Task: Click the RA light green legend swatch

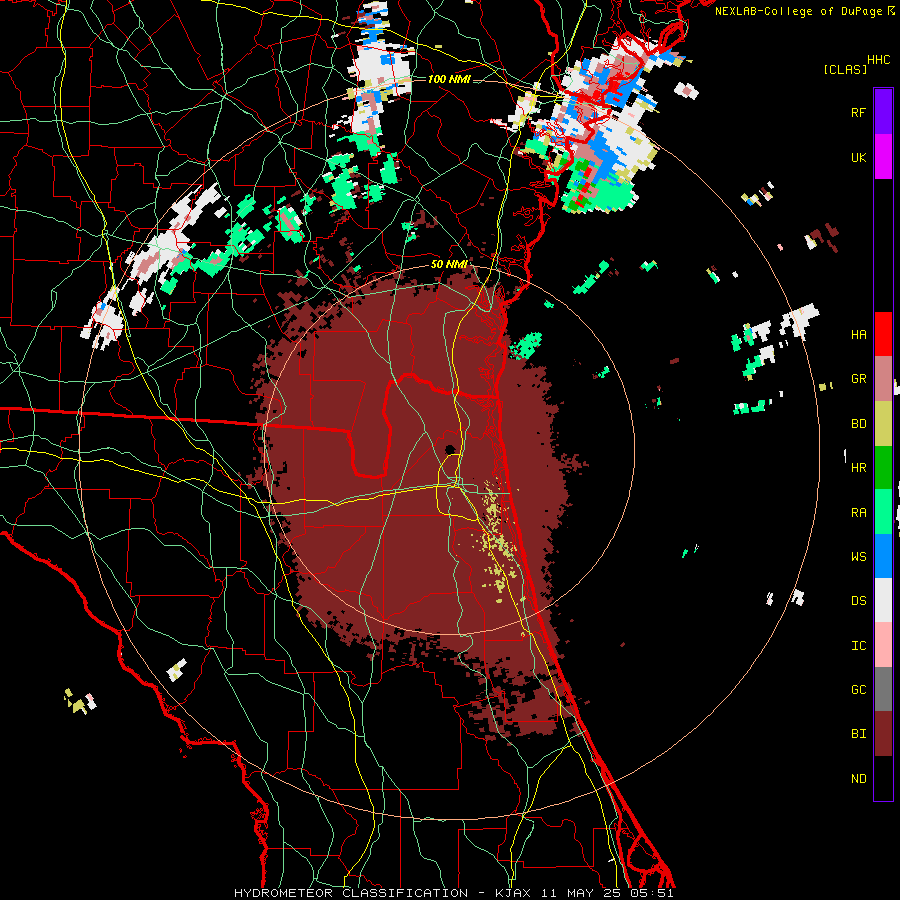Action: pos(883,512)
